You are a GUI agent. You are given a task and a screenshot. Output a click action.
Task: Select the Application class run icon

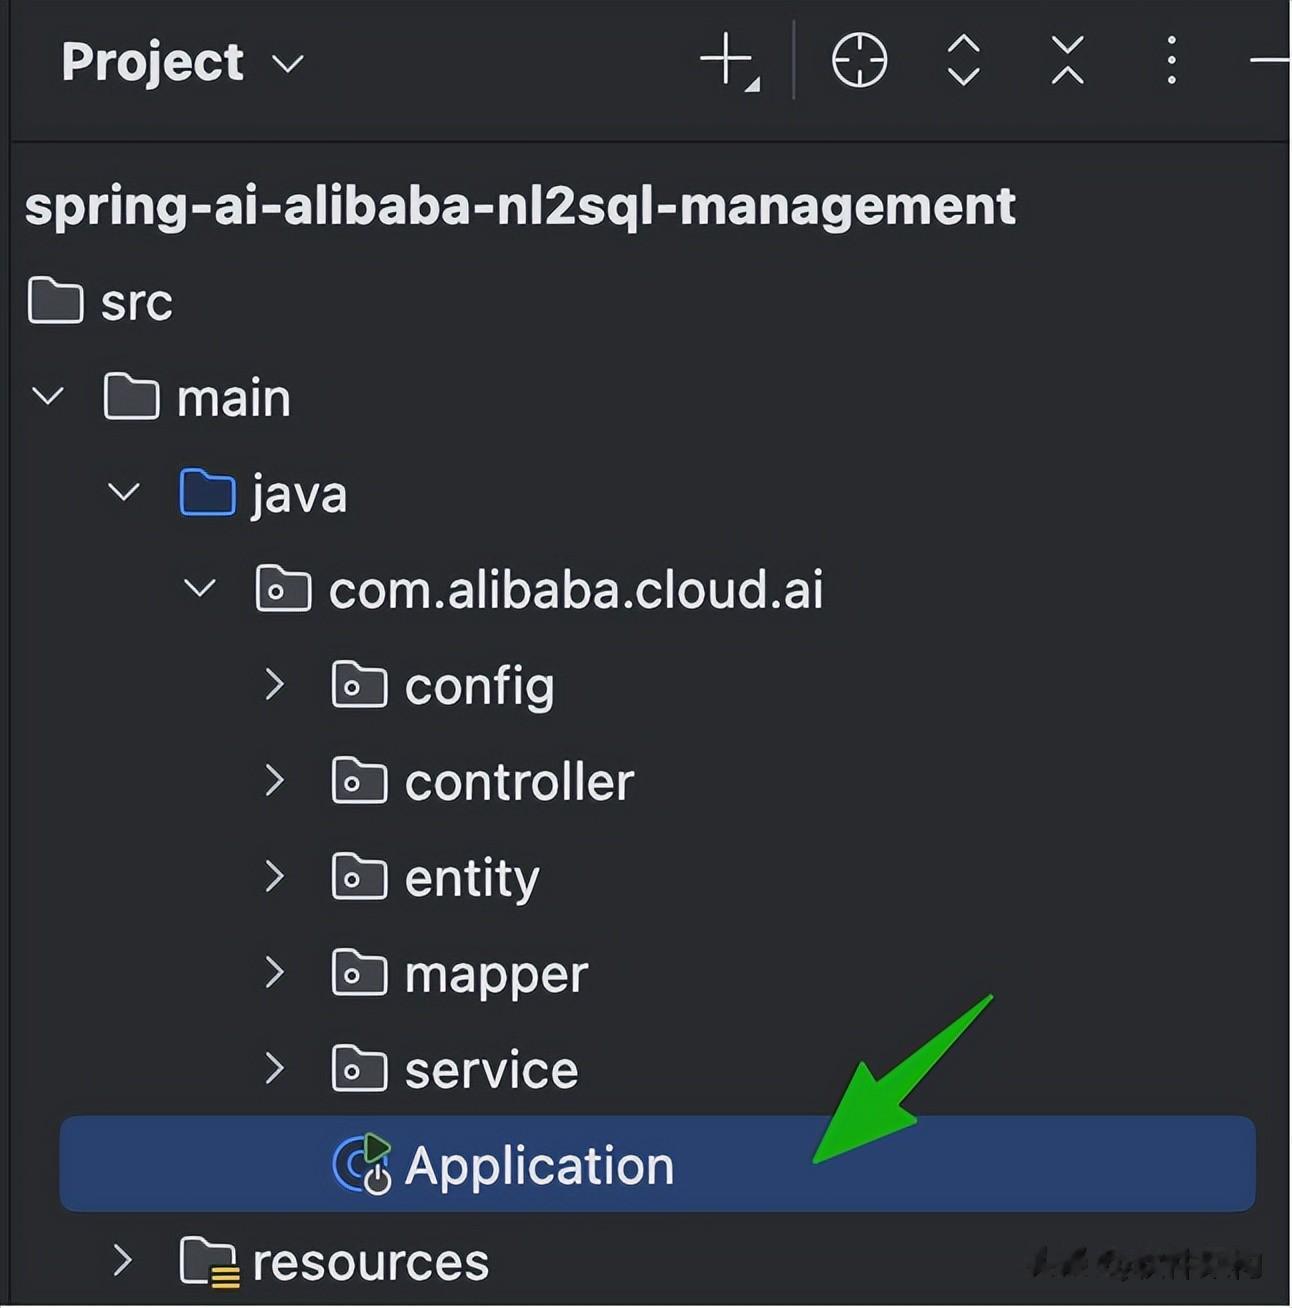pyautogui.click(x=360, y=1165)
